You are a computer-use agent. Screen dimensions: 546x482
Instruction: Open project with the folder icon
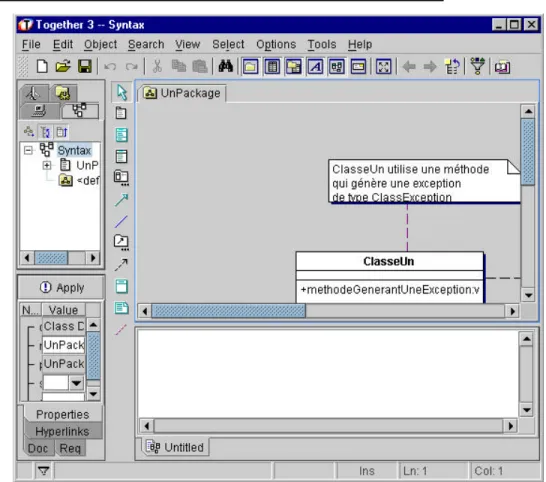63,66
